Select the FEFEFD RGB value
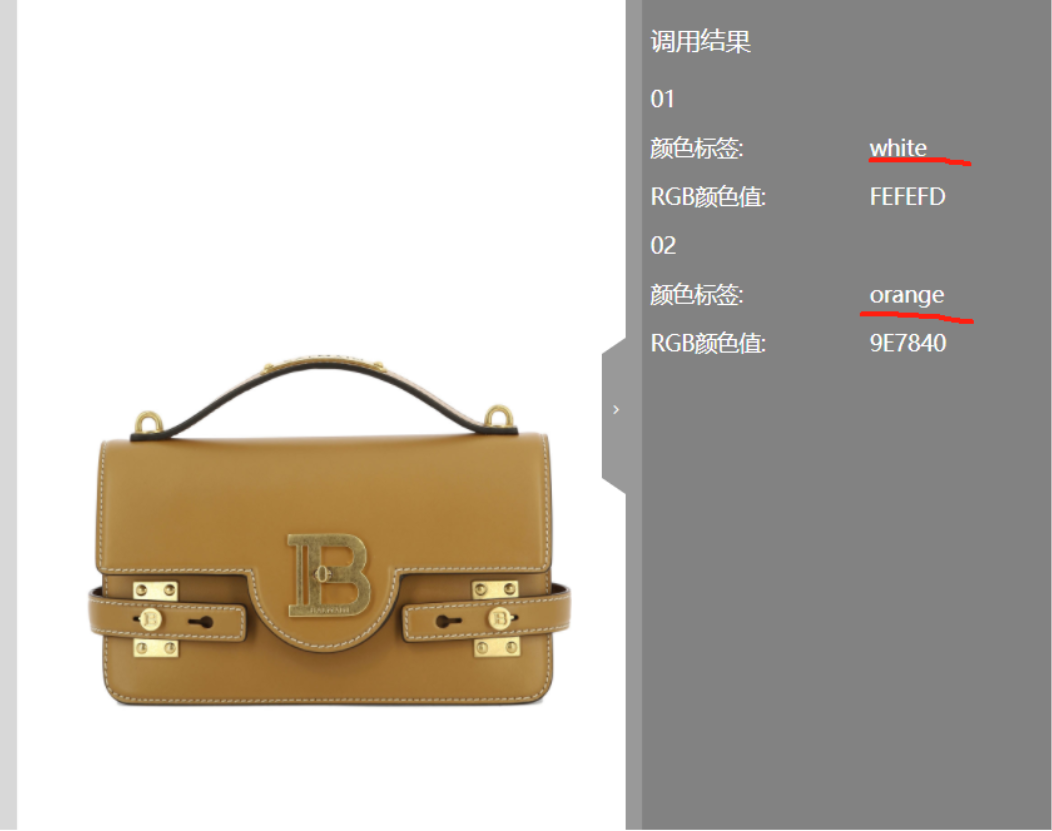The width and height of the screenshot is (1052, 831). coord(907,197)
